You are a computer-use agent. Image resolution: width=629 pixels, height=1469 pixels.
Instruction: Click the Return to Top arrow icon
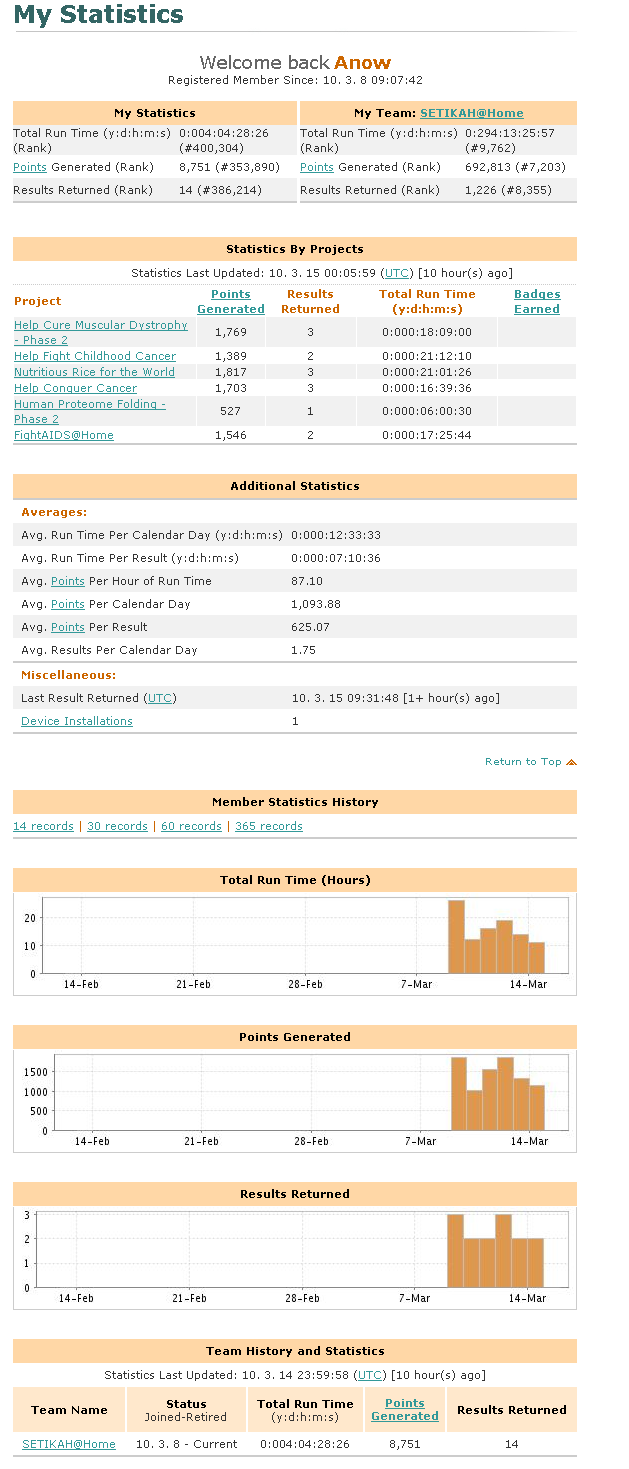572,762
